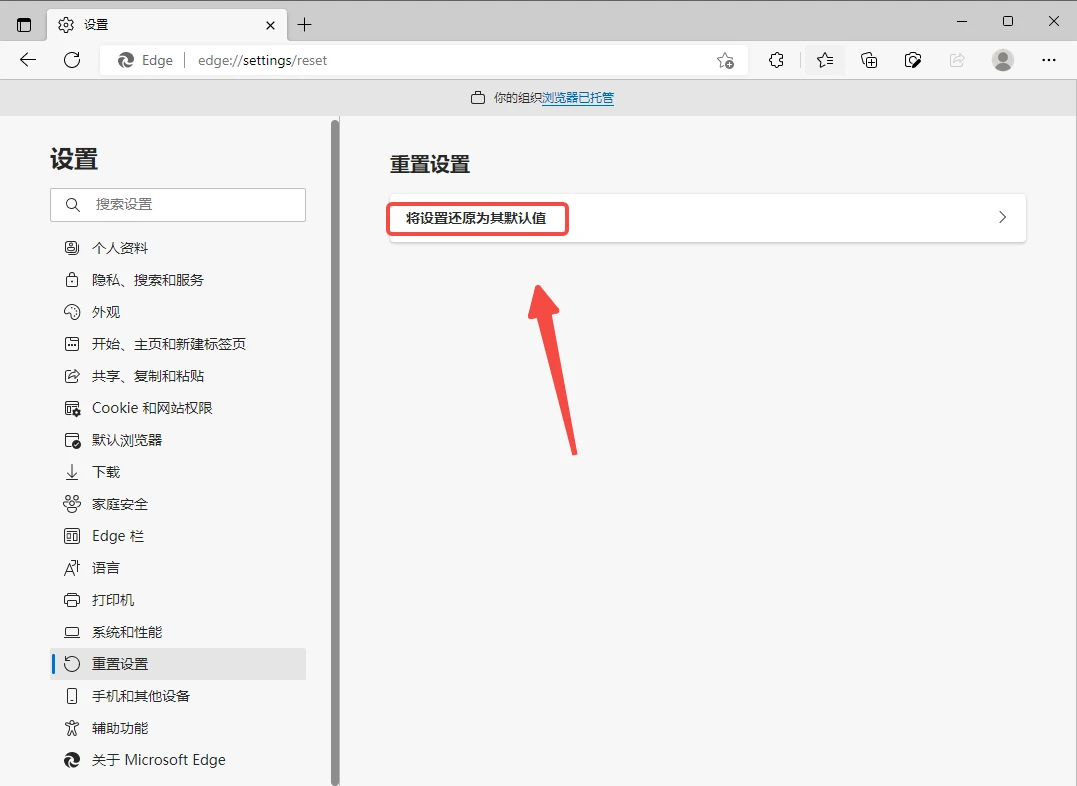Open a new tab with plus button
Image resolution: width=1077 pixels, height=786 pixels.
pos(304,25)
